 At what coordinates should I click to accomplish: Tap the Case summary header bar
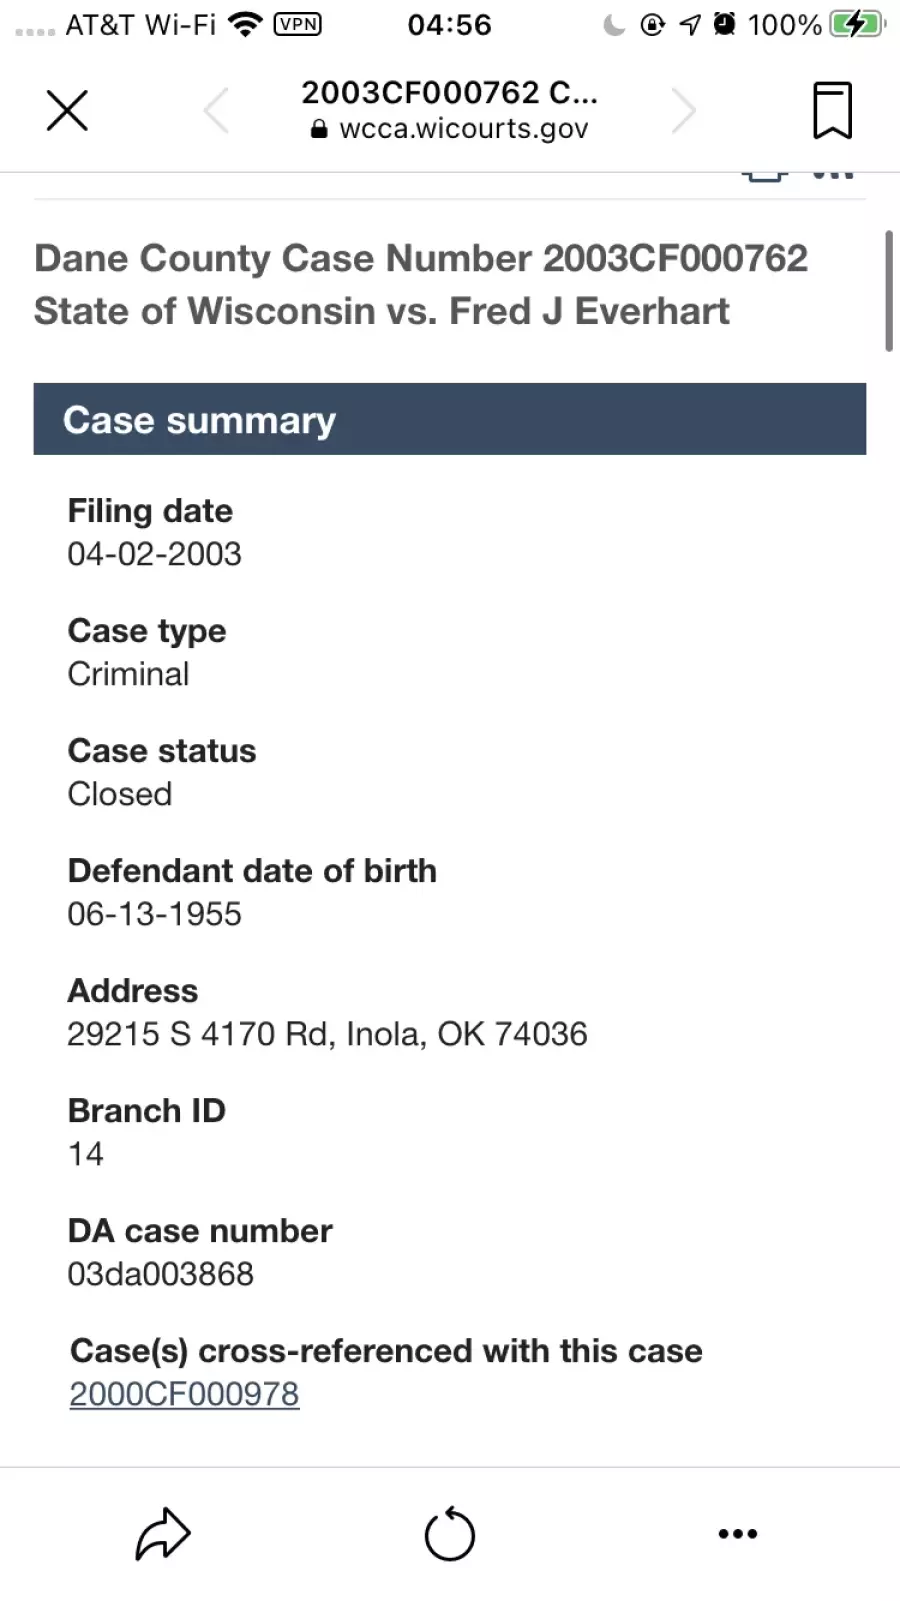tap(450, 419)
